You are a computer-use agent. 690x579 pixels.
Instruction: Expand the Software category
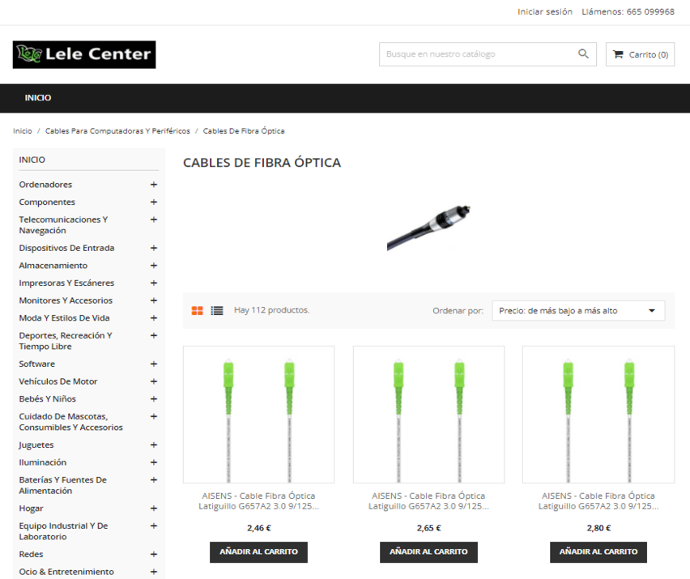point(154,364)
